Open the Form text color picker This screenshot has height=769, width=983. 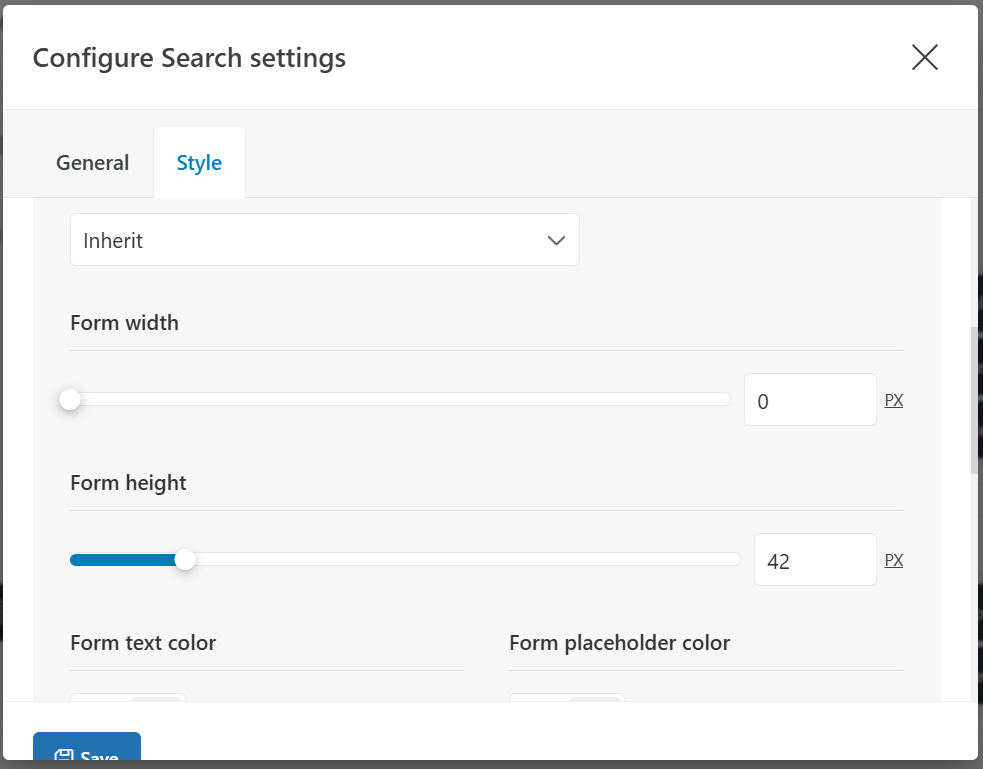pos(128,697)
